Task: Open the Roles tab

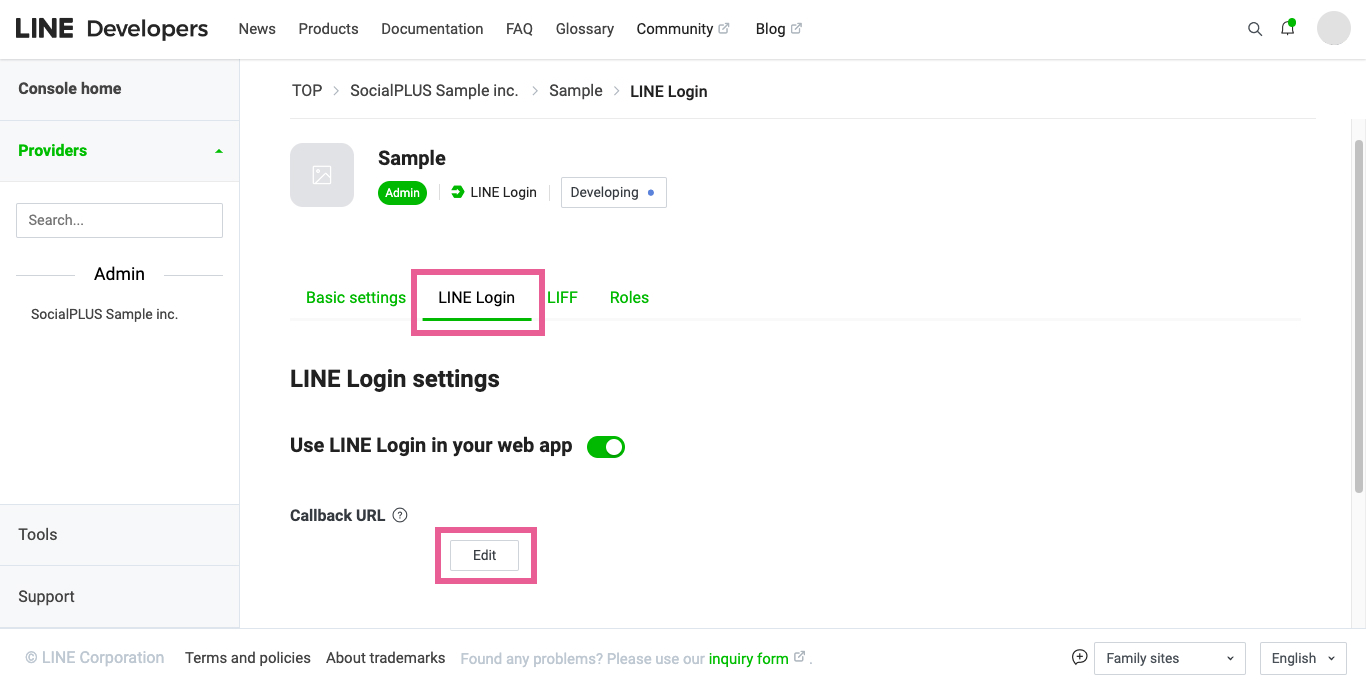Action: pyautogui.click(x=629, y=297)
